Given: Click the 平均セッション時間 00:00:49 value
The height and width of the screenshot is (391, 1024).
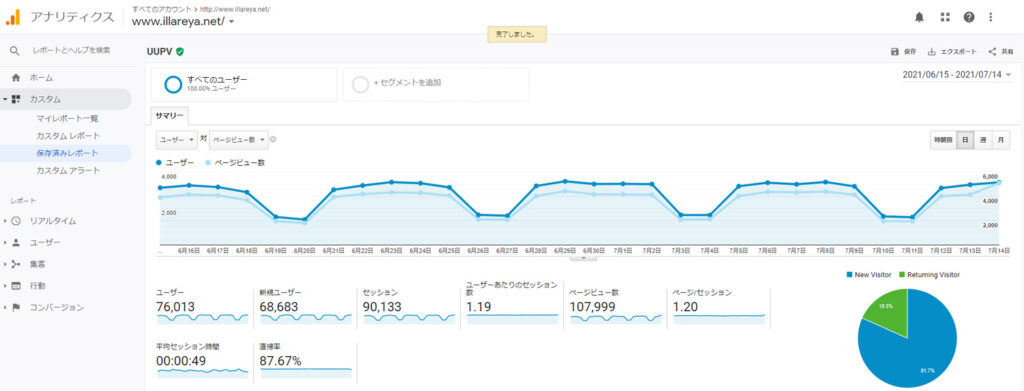Looking at the screenshot, I should tap(182, 360).
